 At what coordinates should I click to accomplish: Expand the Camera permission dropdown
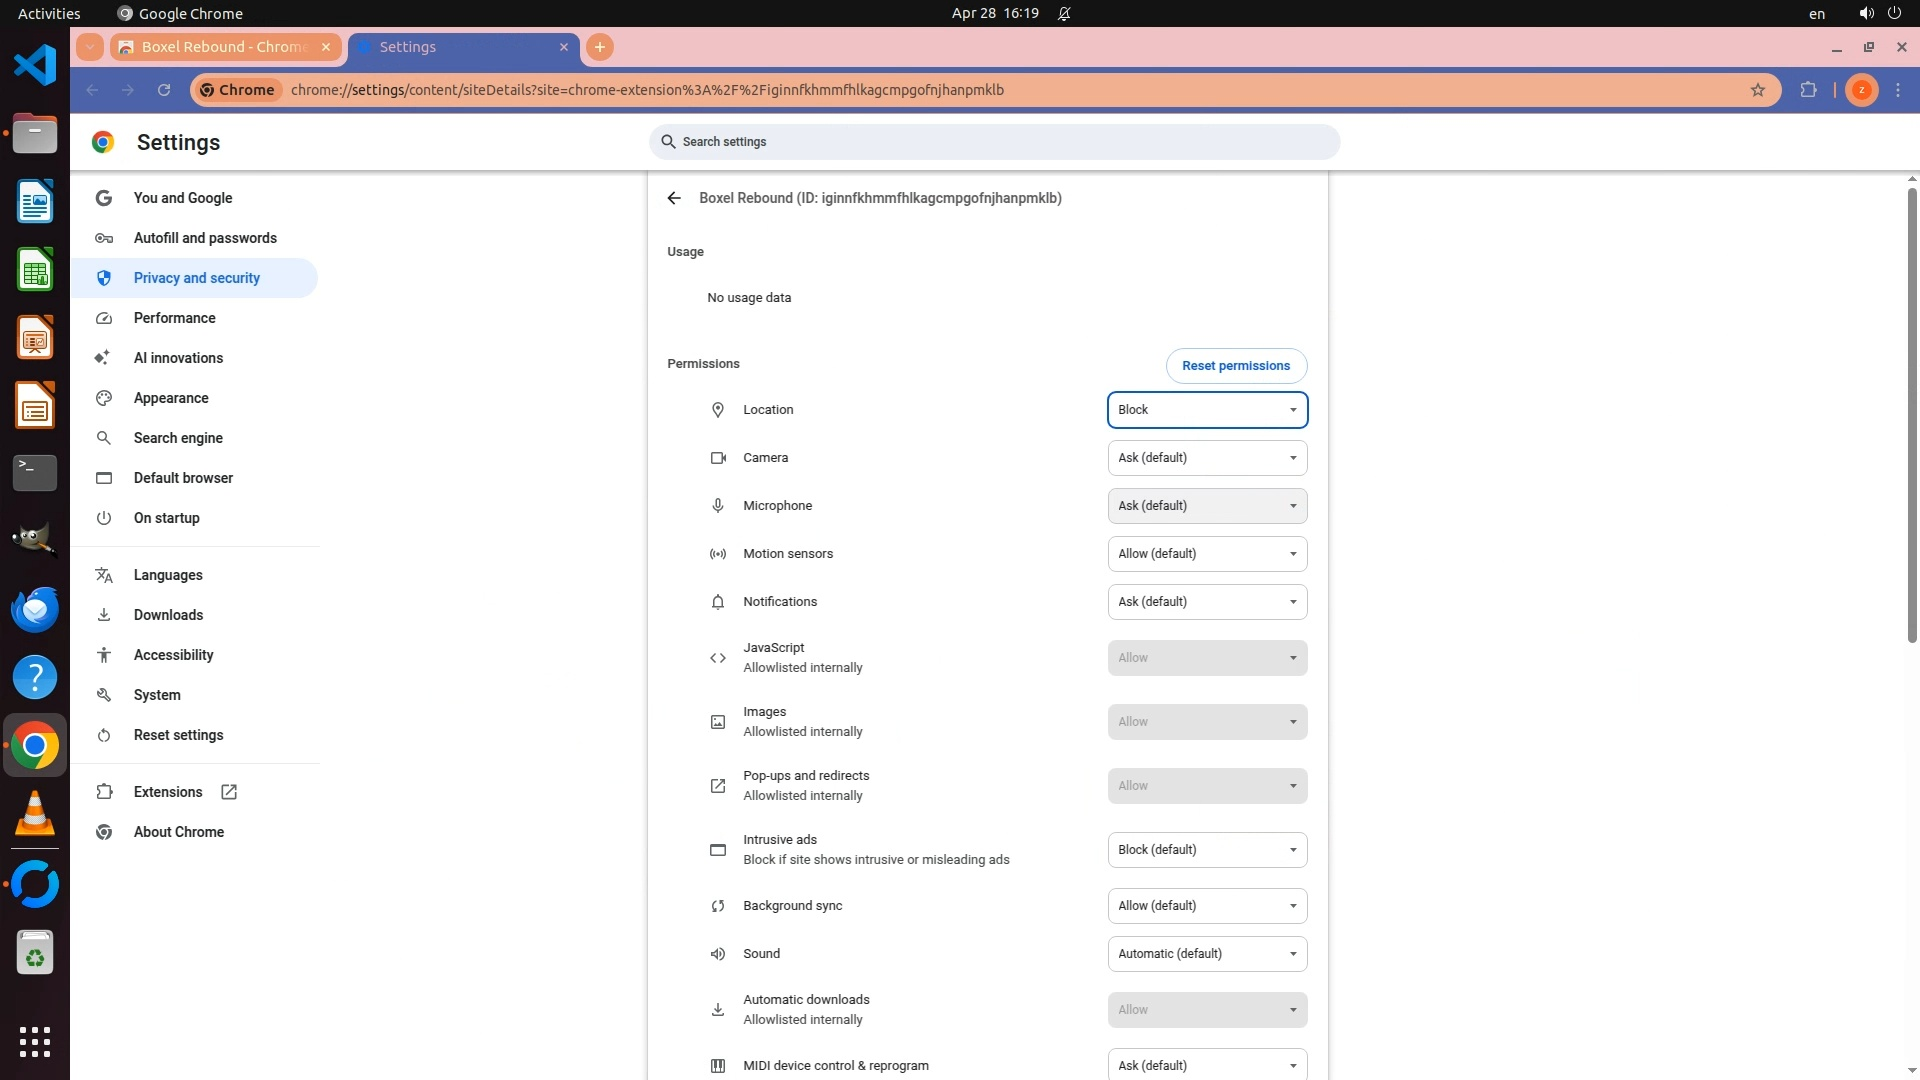[x=1207, y=458]
